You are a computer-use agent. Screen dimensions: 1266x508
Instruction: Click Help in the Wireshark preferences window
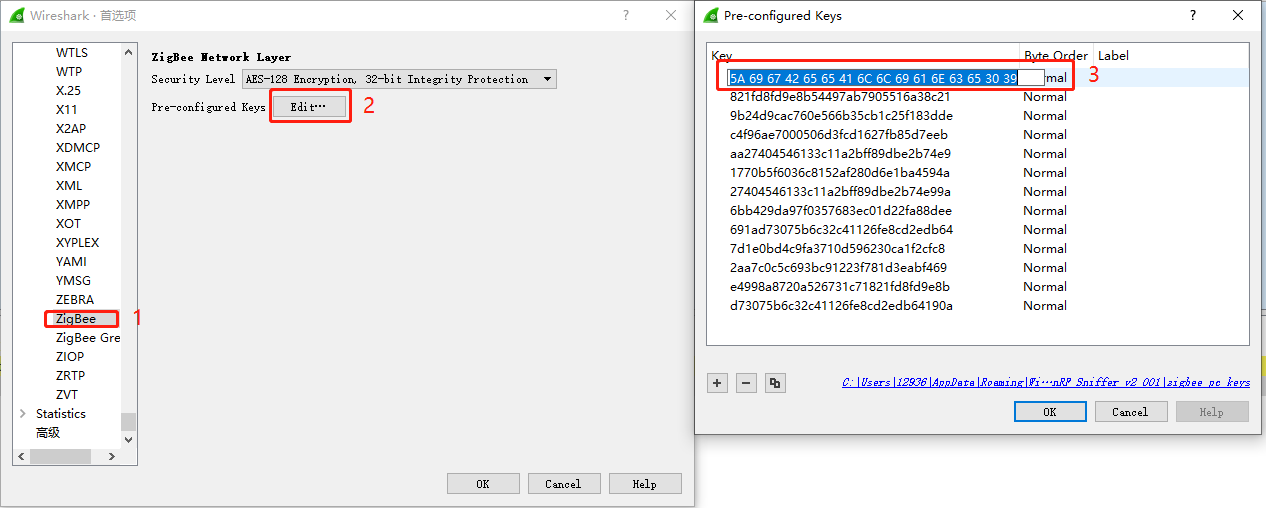[645, 484]
